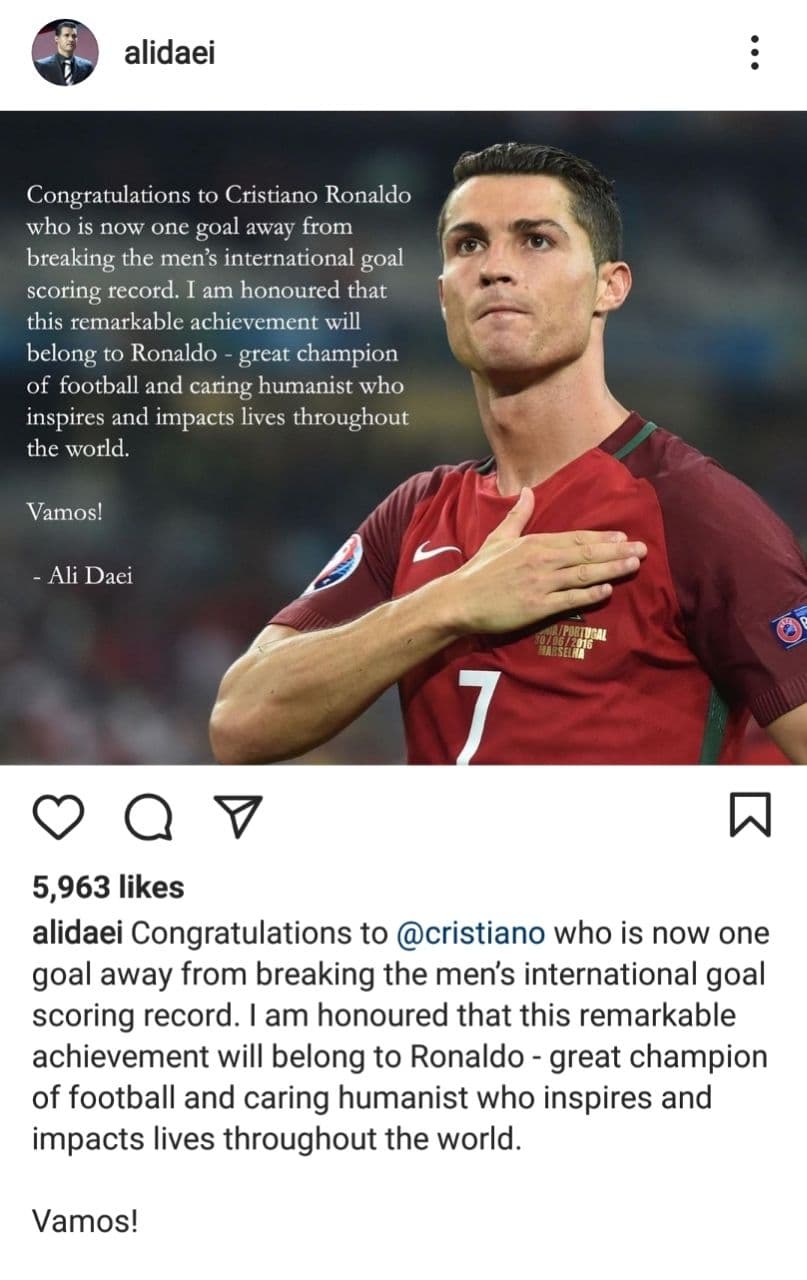Open comments via the speech bubble icon
Image resolution: width=807 pixels, height=1280 pixels.
tap(149, 817)
